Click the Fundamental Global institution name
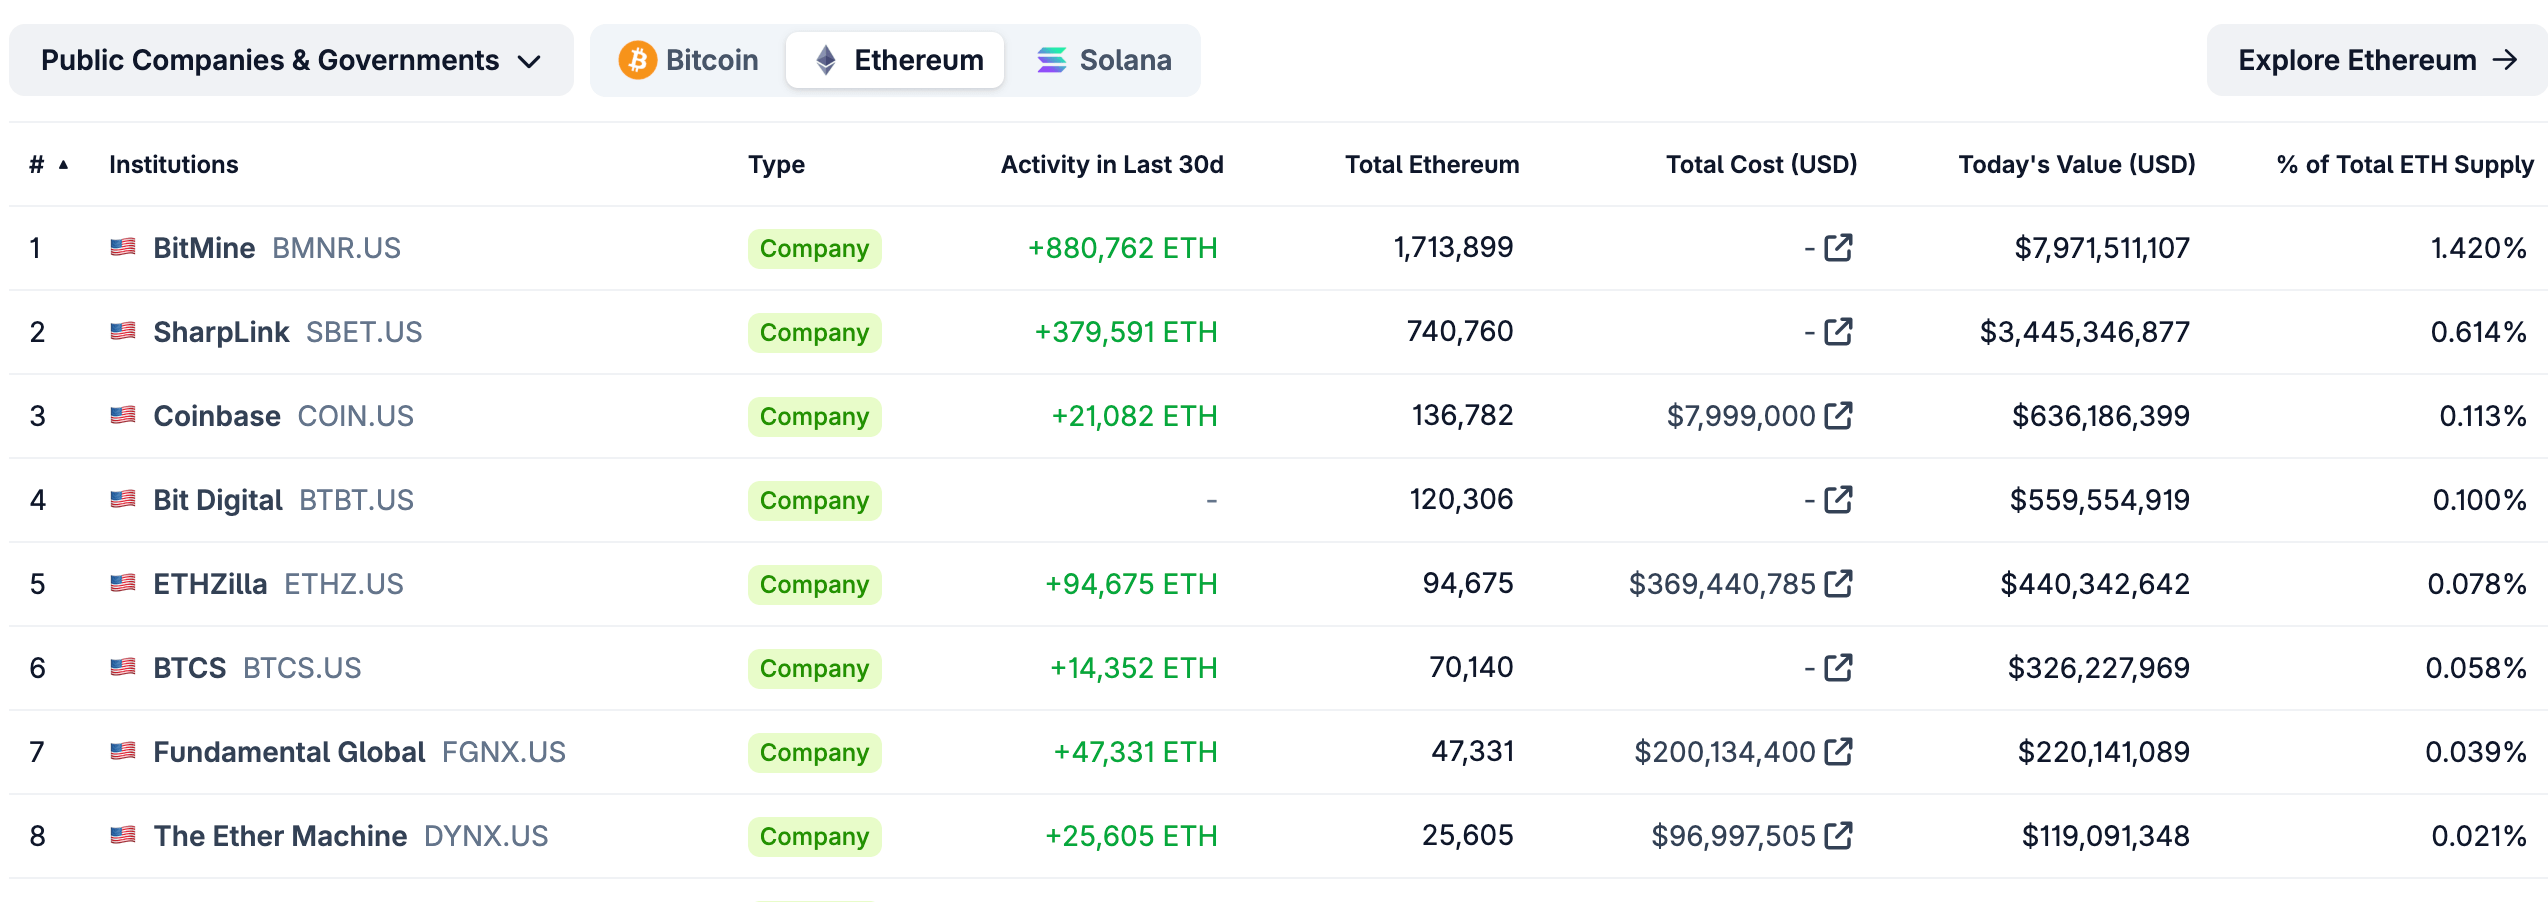This screenshot has height=902, width=2548. coord(287,751)
